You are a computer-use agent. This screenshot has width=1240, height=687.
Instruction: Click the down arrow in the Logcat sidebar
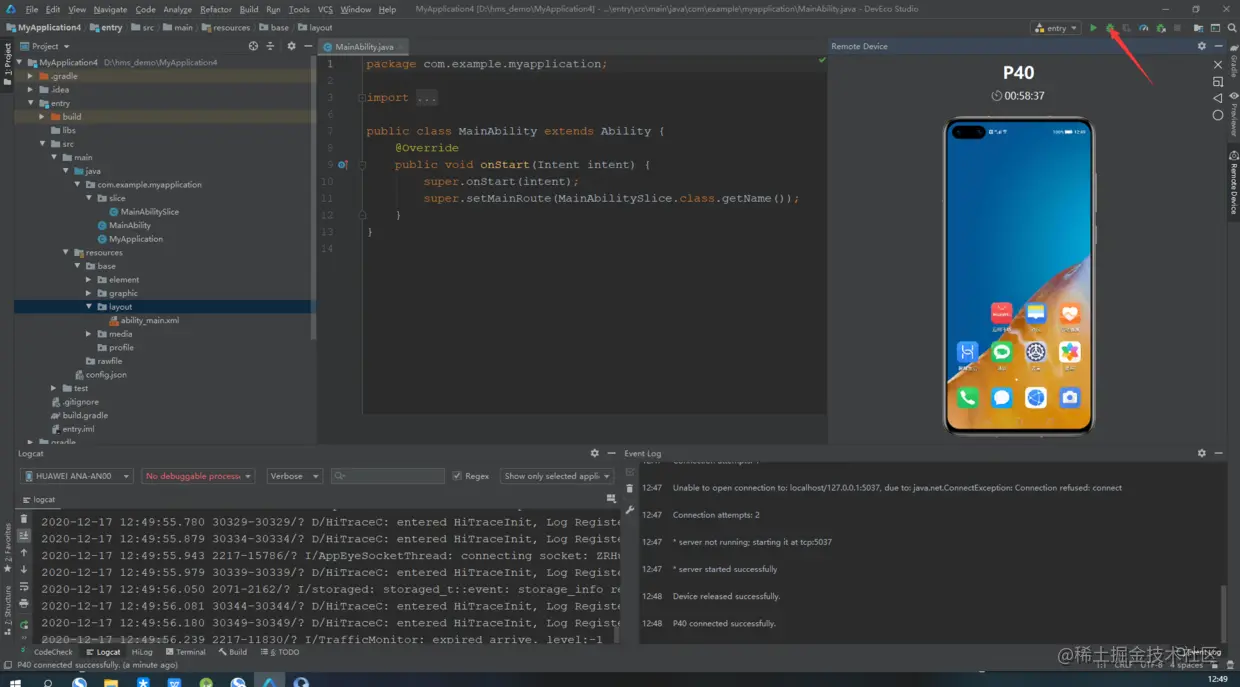click(x=24, y=570)
